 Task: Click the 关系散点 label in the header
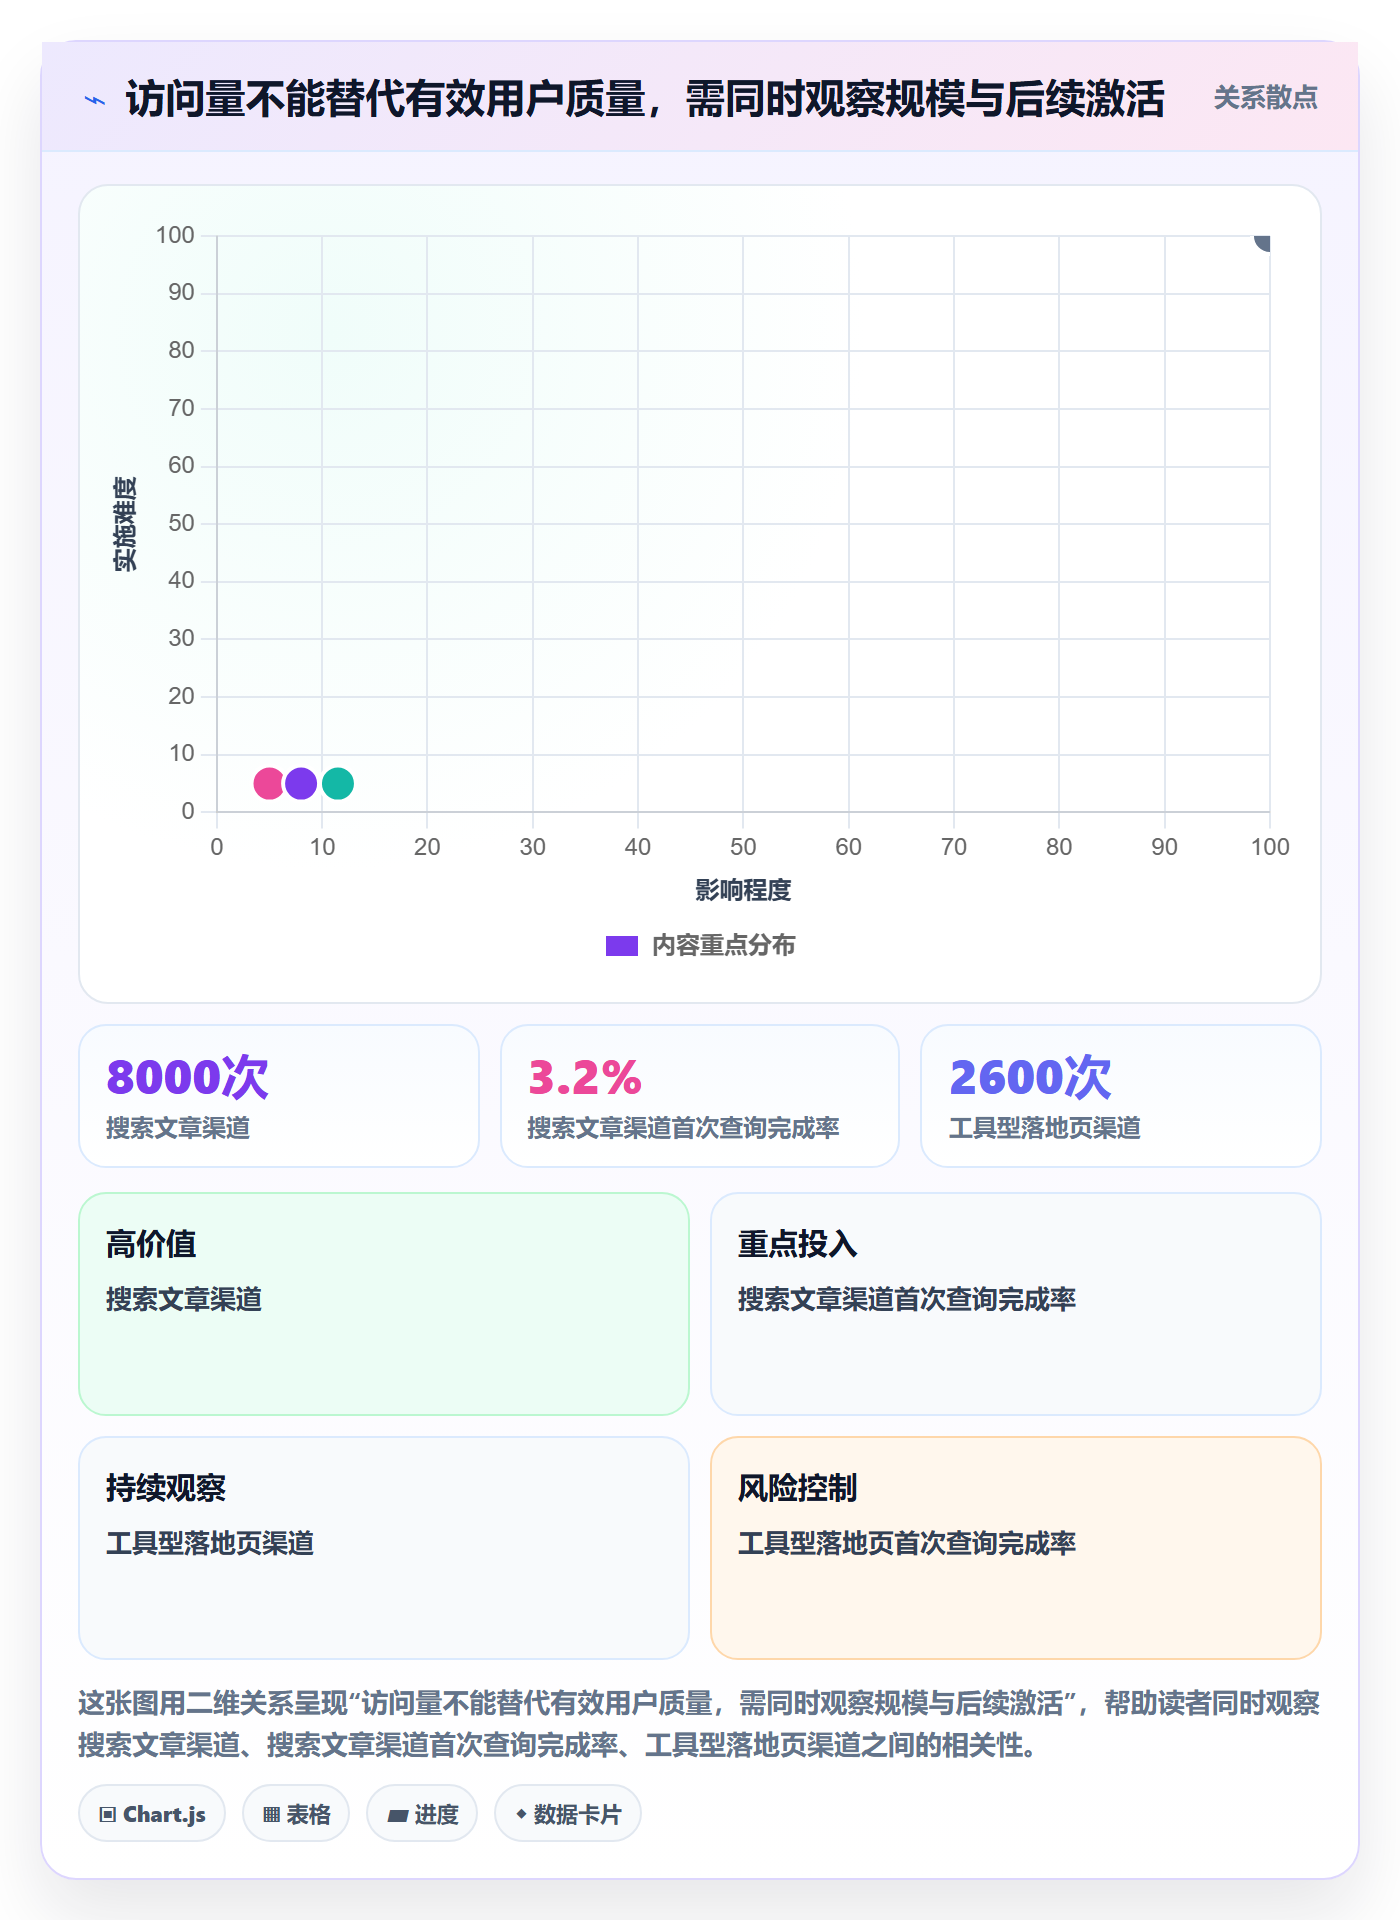1265,98
